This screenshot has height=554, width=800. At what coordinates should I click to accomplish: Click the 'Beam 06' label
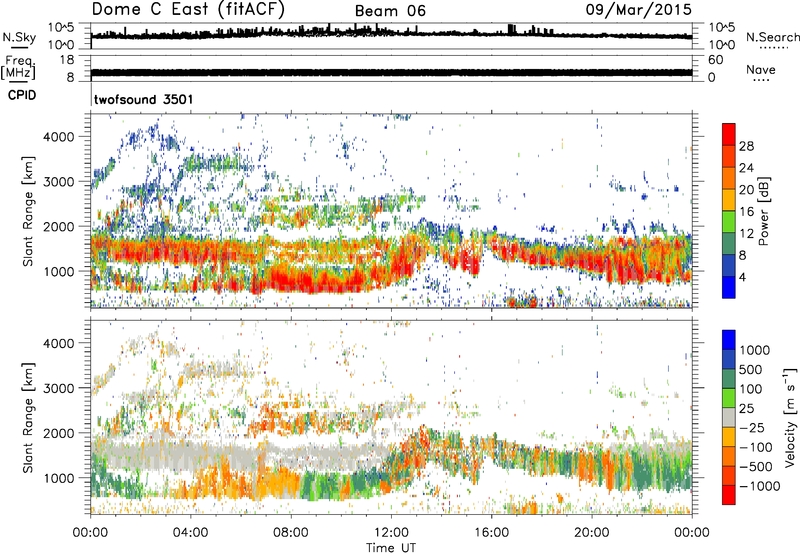[x=390, y=11]
